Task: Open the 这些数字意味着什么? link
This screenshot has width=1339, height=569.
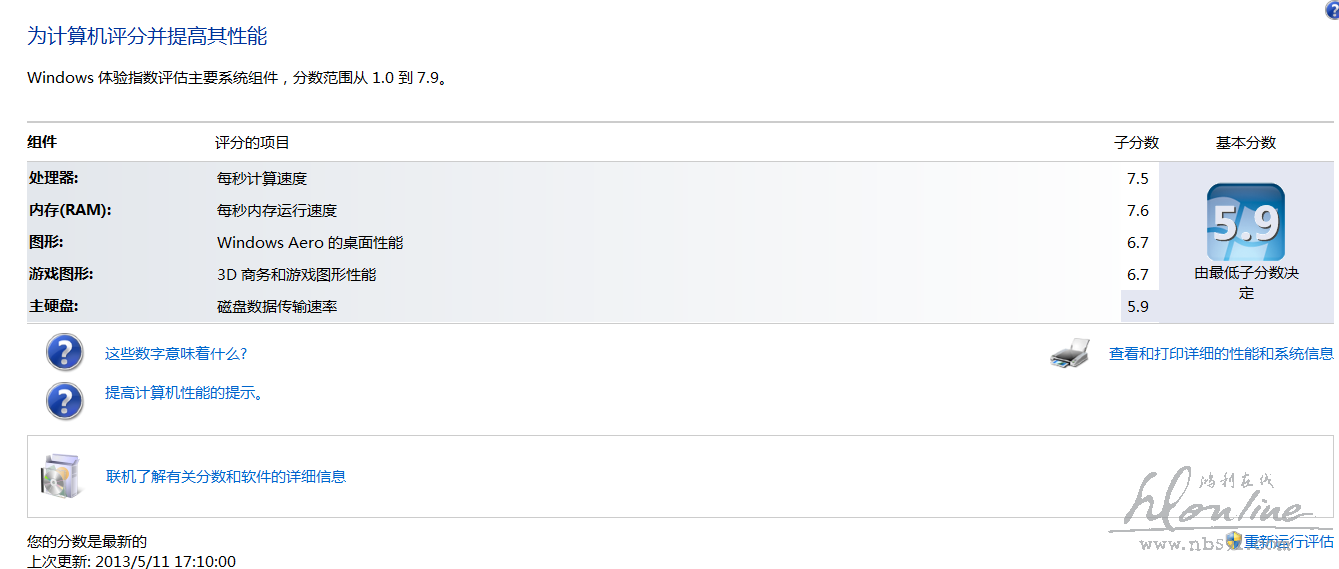Action: (x=176, y=354)
